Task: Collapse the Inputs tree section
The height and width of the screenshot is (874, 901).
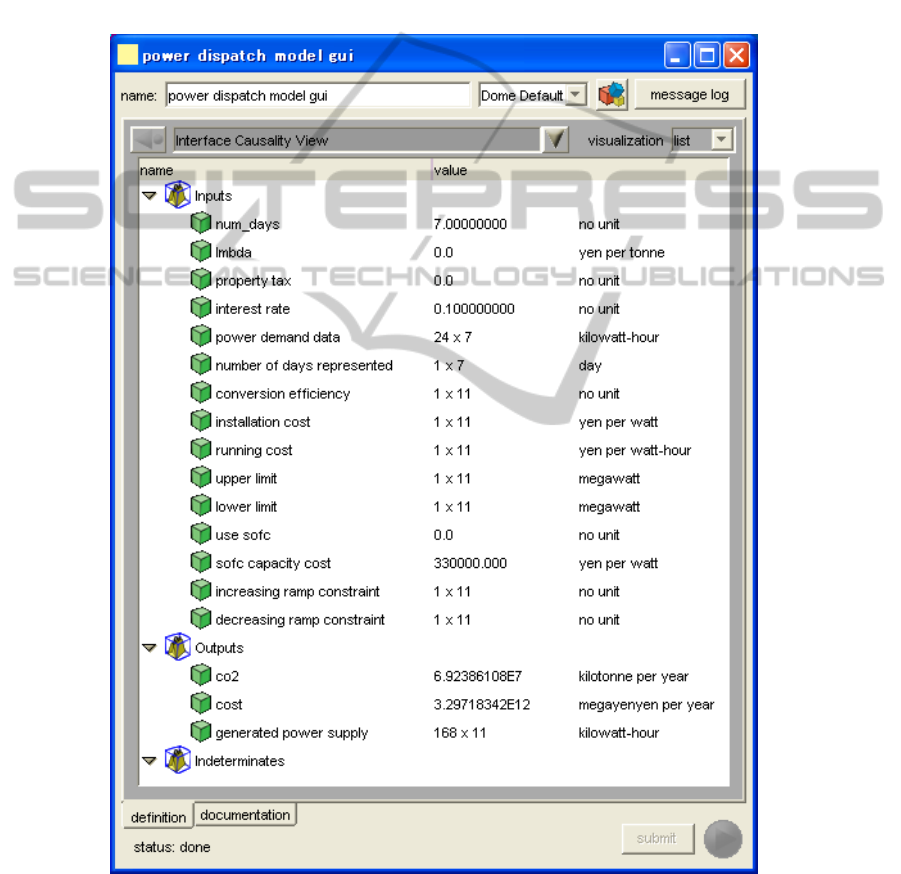Action: [149, 197]
